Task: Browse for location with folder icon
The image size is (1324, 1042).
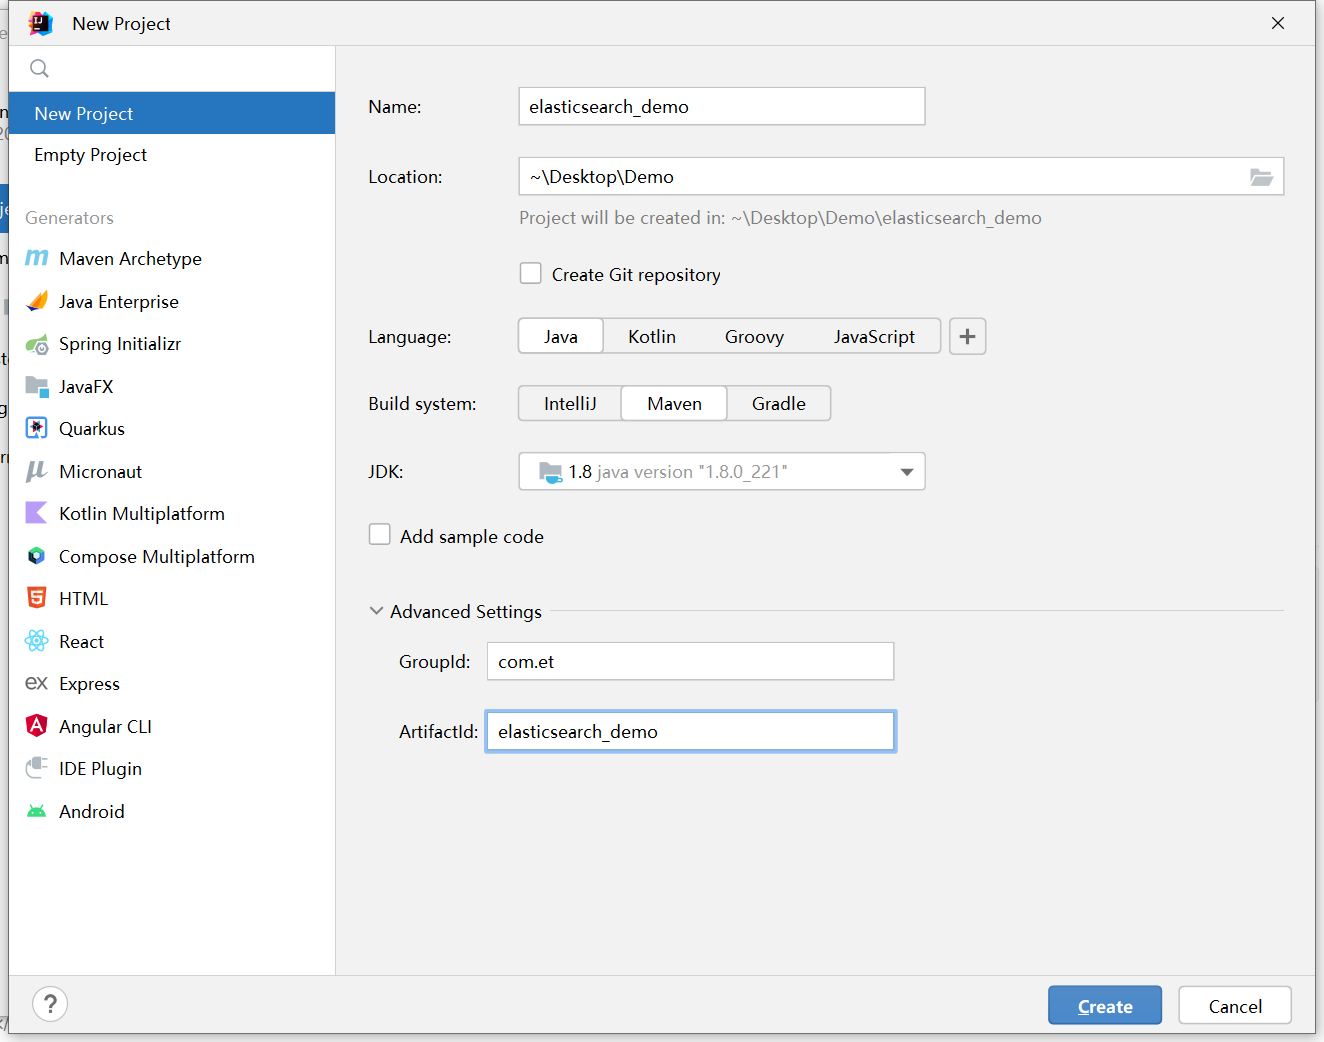Action: point(1261,177)
